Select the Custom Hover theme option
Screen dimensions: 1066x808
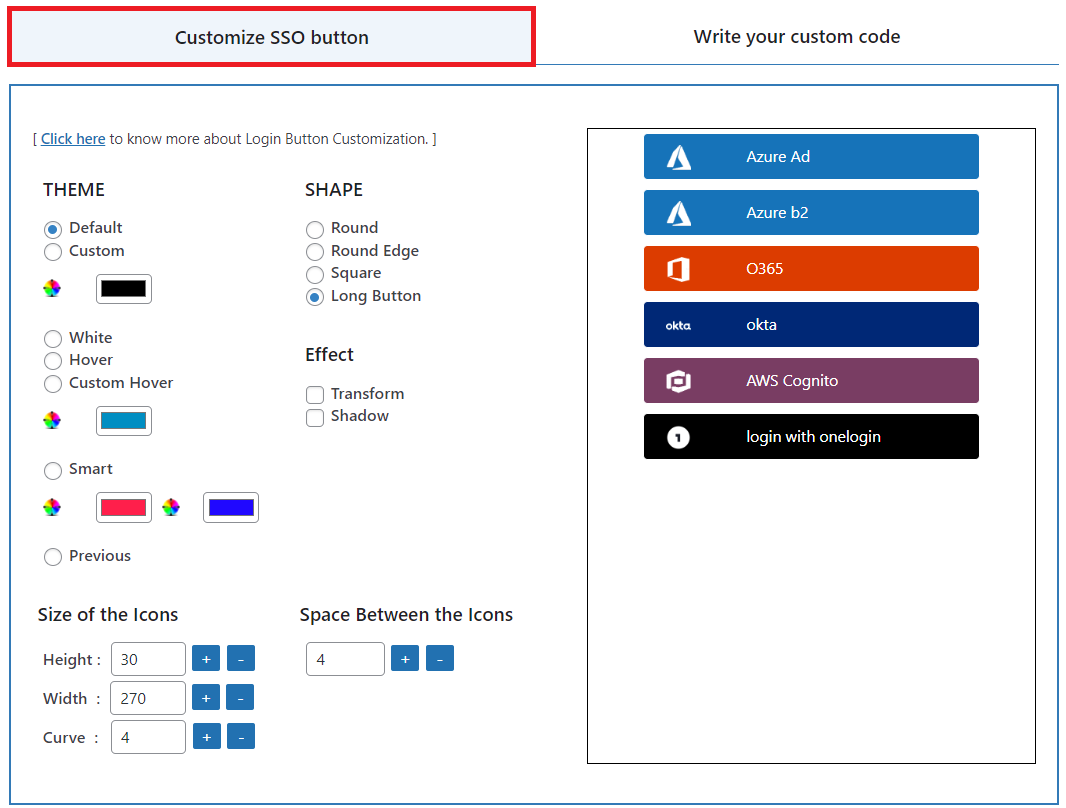pyautogui.click(x=52, y=384)
